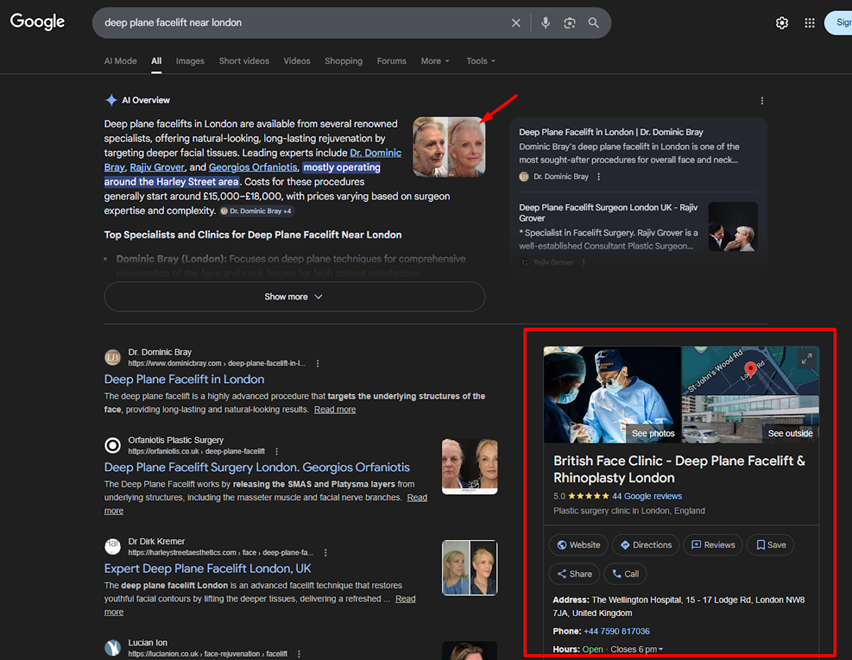Get Directions to British Face Clinic
The width and height of the screenshot is (852, 660).
pyautogui.click(x=645, y=545)
